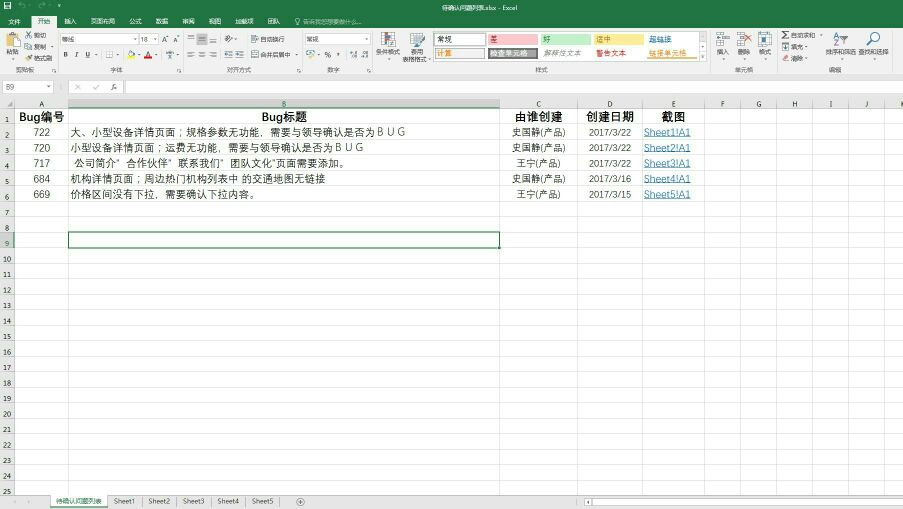Viewport: 903px width, 509px height.
Task: Apply the yellow 适中 (Neutral) cell style
Action: tap(618, 39)
